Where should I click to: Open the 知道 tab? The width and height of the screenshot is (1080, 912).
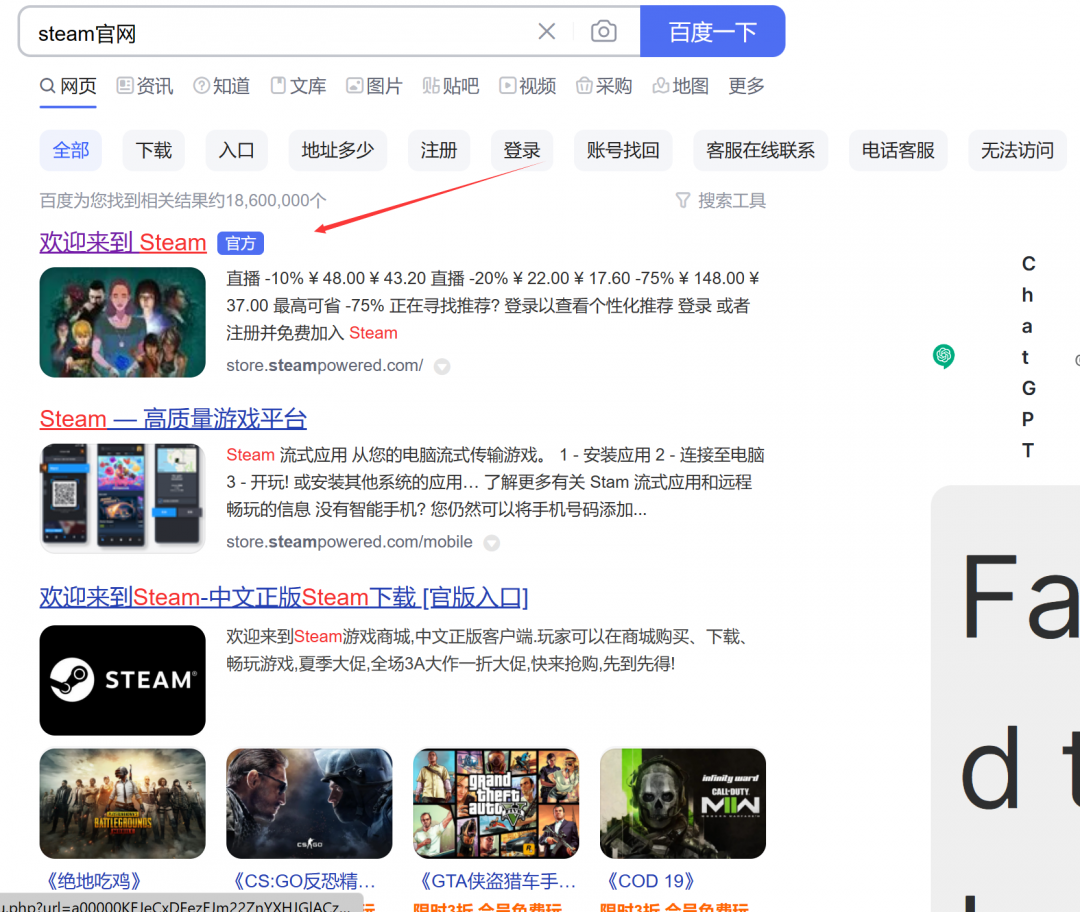[221, 86]
